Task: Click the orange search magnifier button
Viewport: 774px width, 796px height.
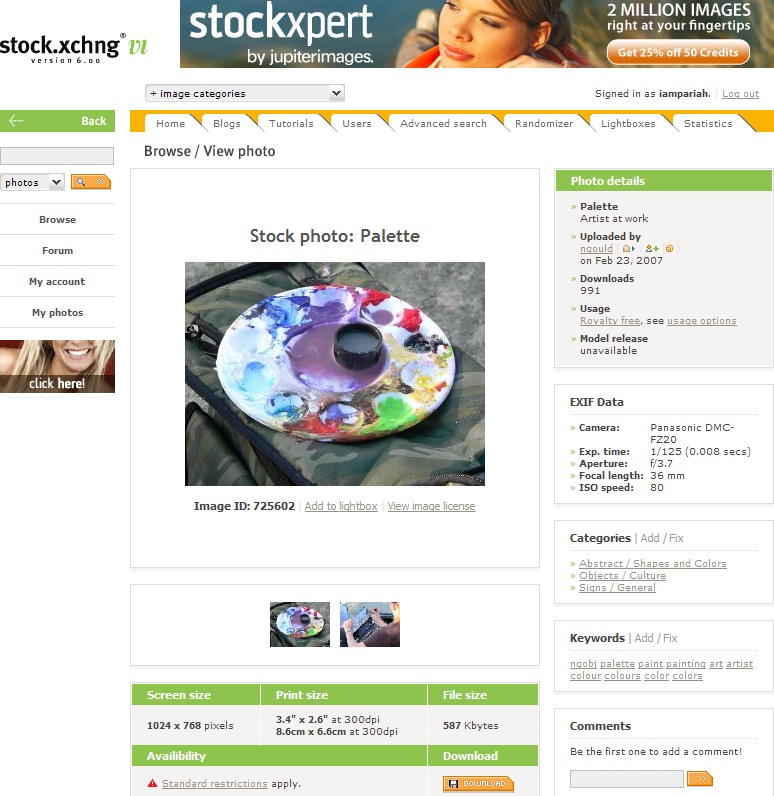Action: click(91, 182)
